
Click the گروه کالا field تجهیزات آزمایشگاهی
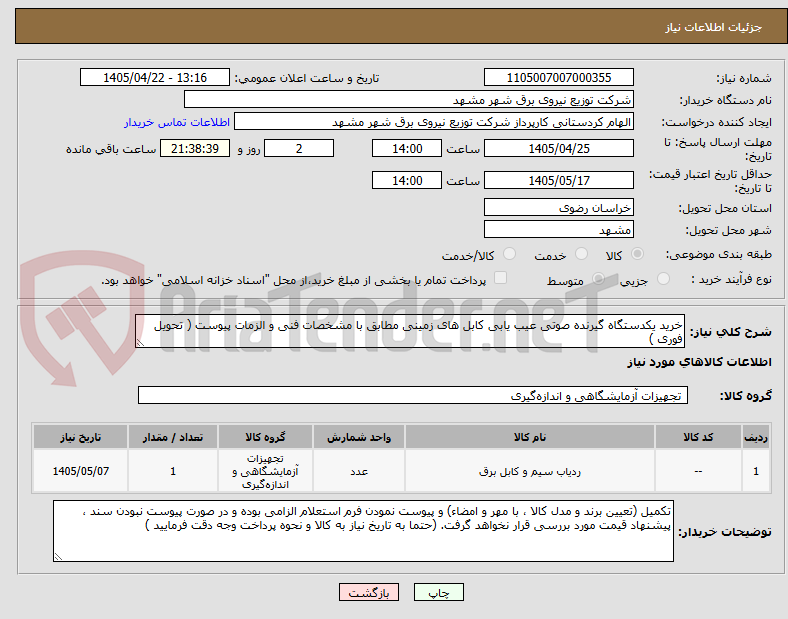[413, 395]
